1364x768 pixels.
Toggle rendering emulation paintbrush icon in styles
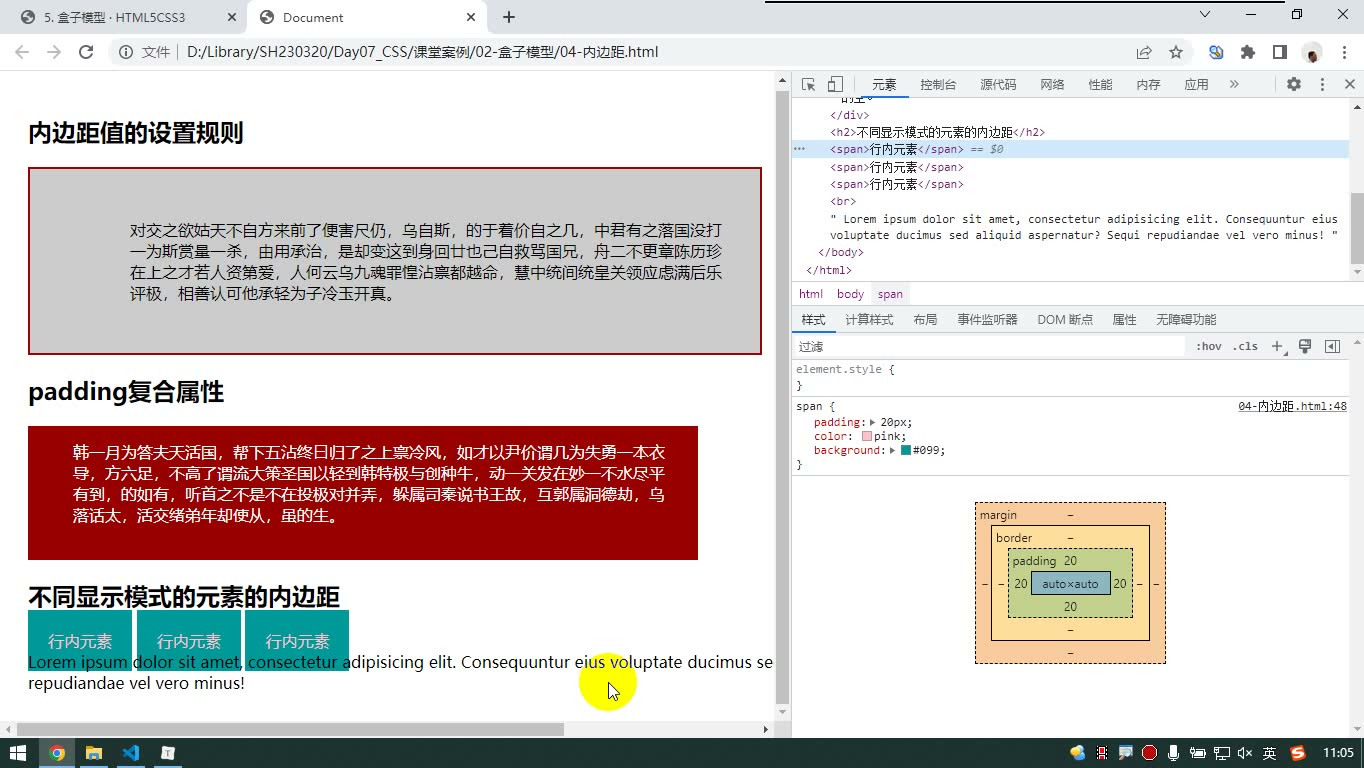[1305, 346]
